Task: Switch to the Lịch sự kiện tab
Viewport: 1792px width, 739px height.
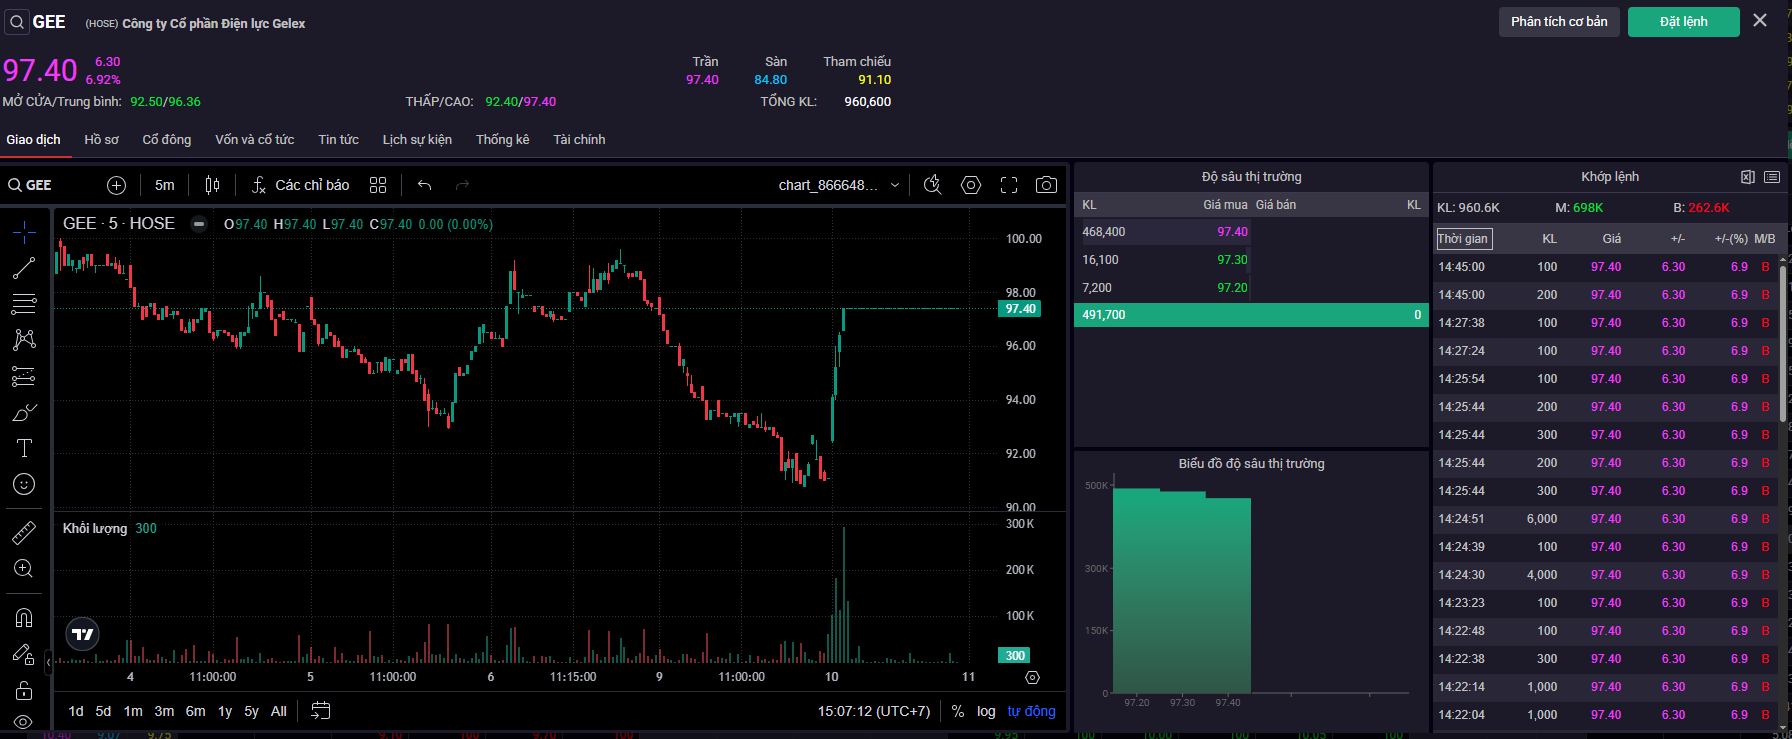Action: (417, 139)
